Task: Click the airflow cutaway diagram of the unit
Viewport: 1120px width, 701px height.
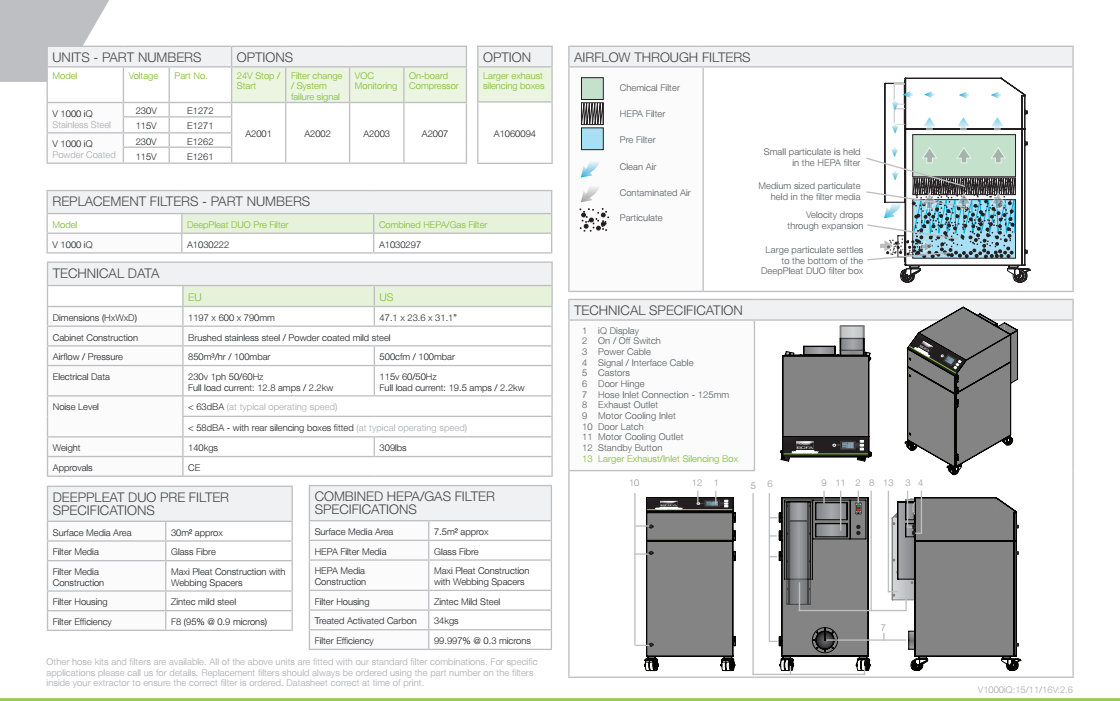Action: pos(957,179)
